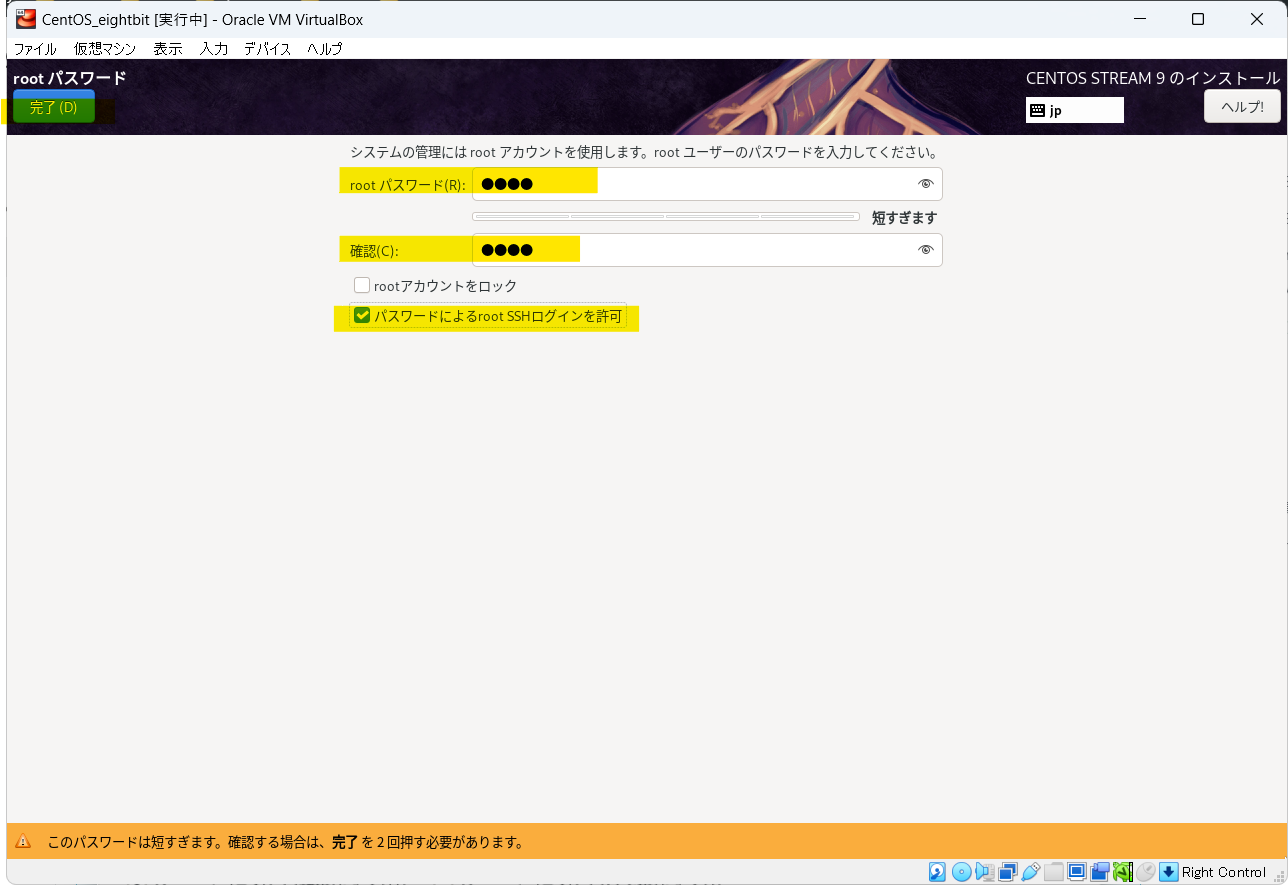Focus the root パスワード input field
Screen dimensions: 1288x885
pos(707,184)
